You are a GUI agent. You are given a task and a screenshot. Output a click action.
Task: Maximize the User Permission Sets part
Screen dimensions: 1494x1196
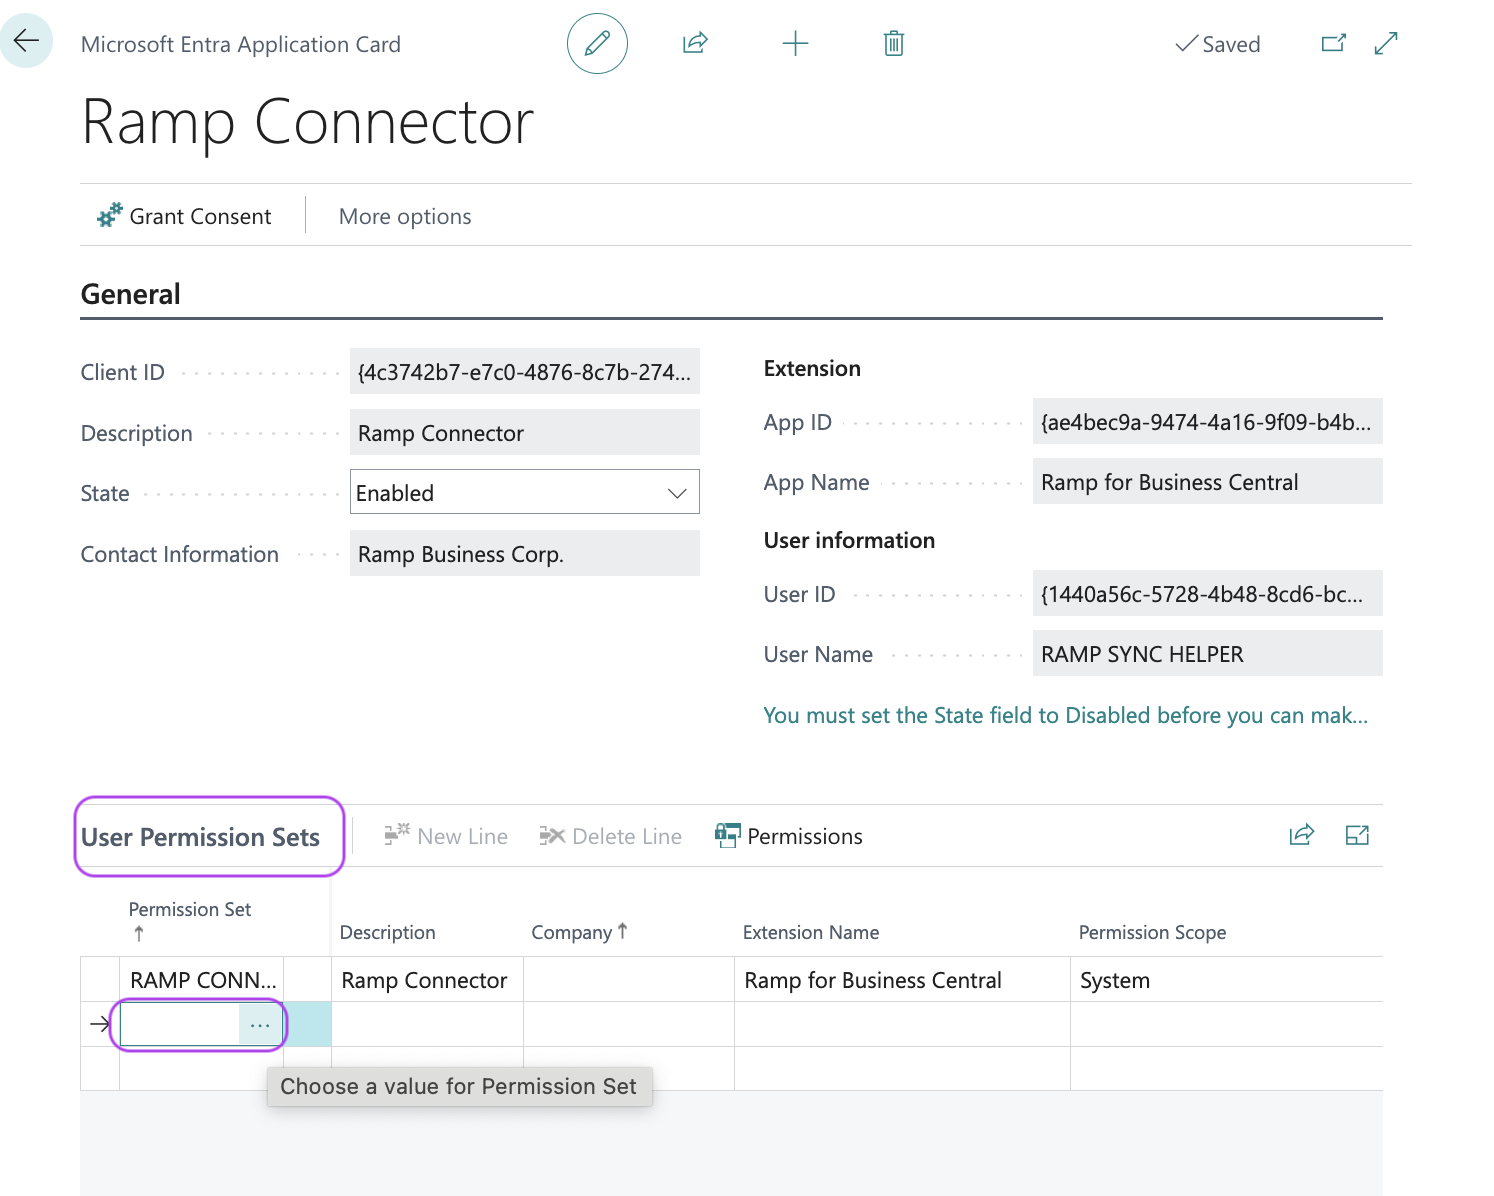click(1357, 835)
